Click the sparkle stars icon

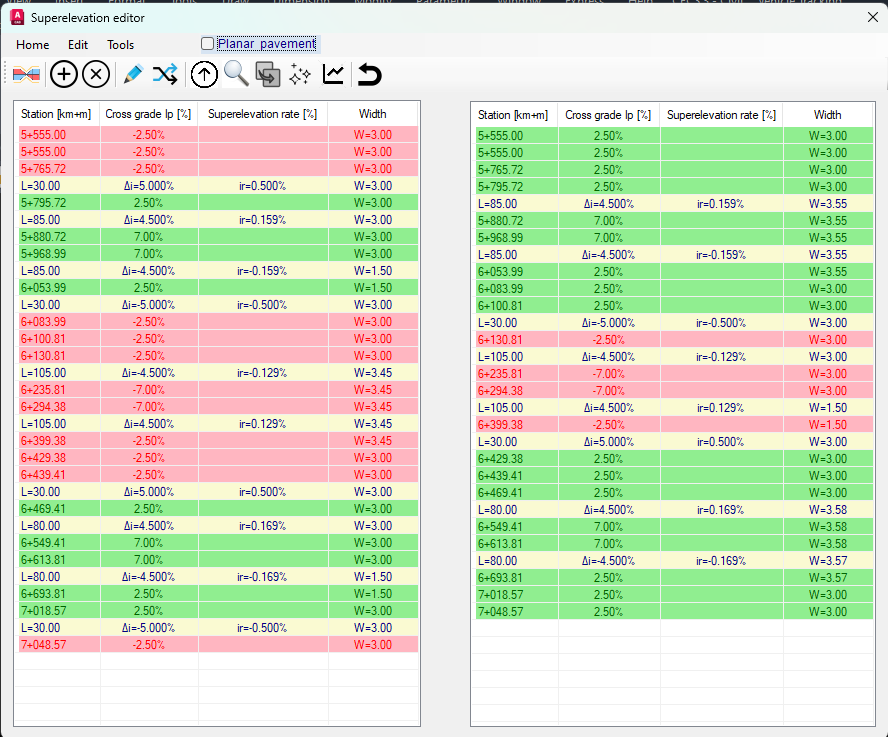[x=300, y=74]
